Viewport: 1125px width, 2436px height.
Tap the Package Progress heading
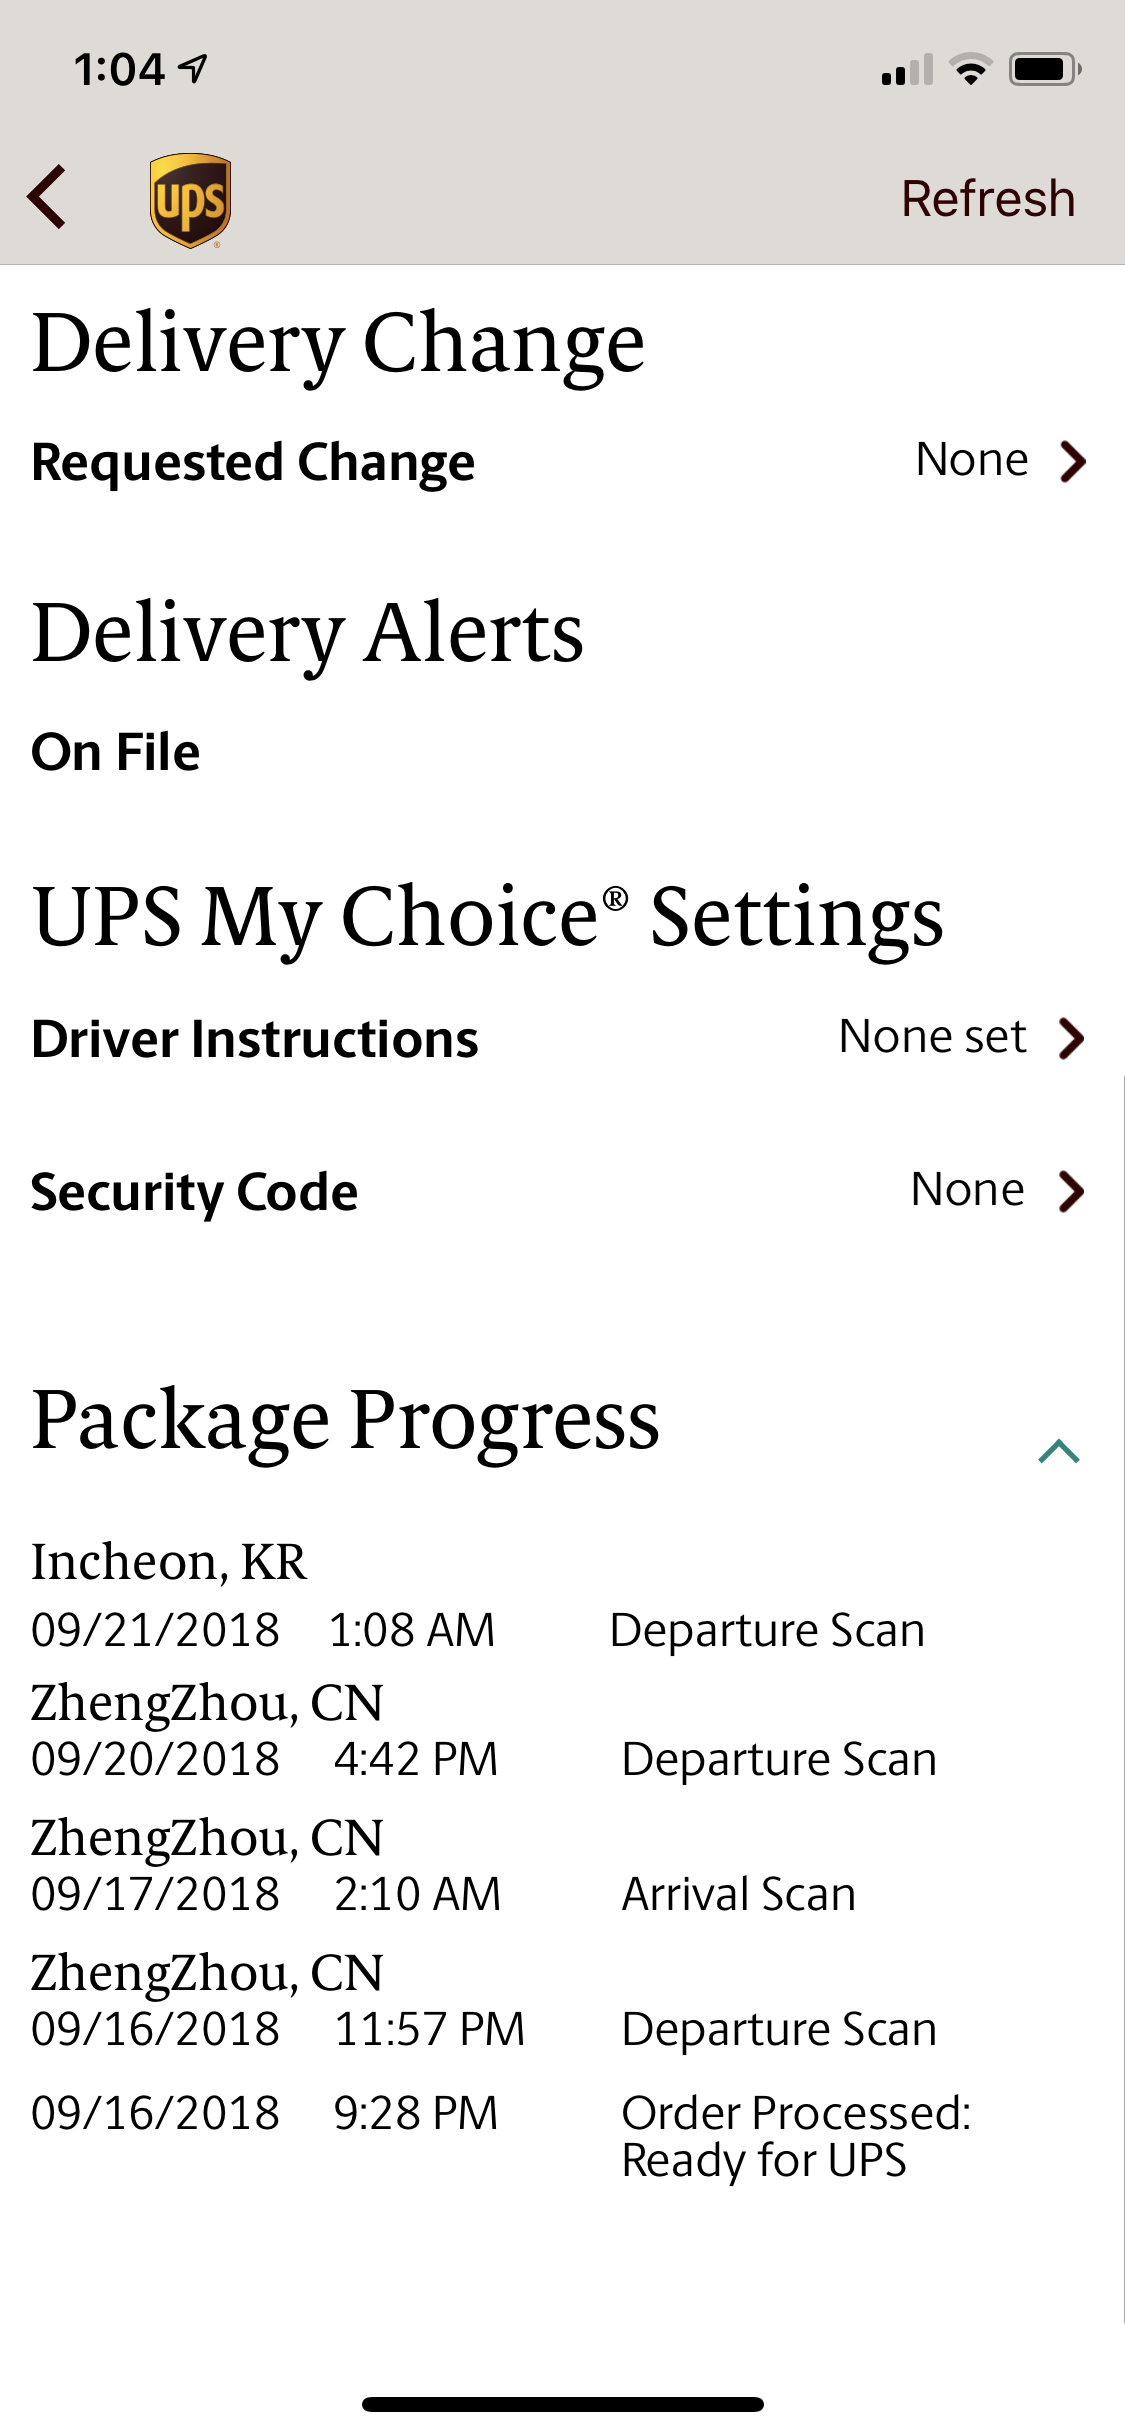pyautogui.click(x=346, y=1420)
